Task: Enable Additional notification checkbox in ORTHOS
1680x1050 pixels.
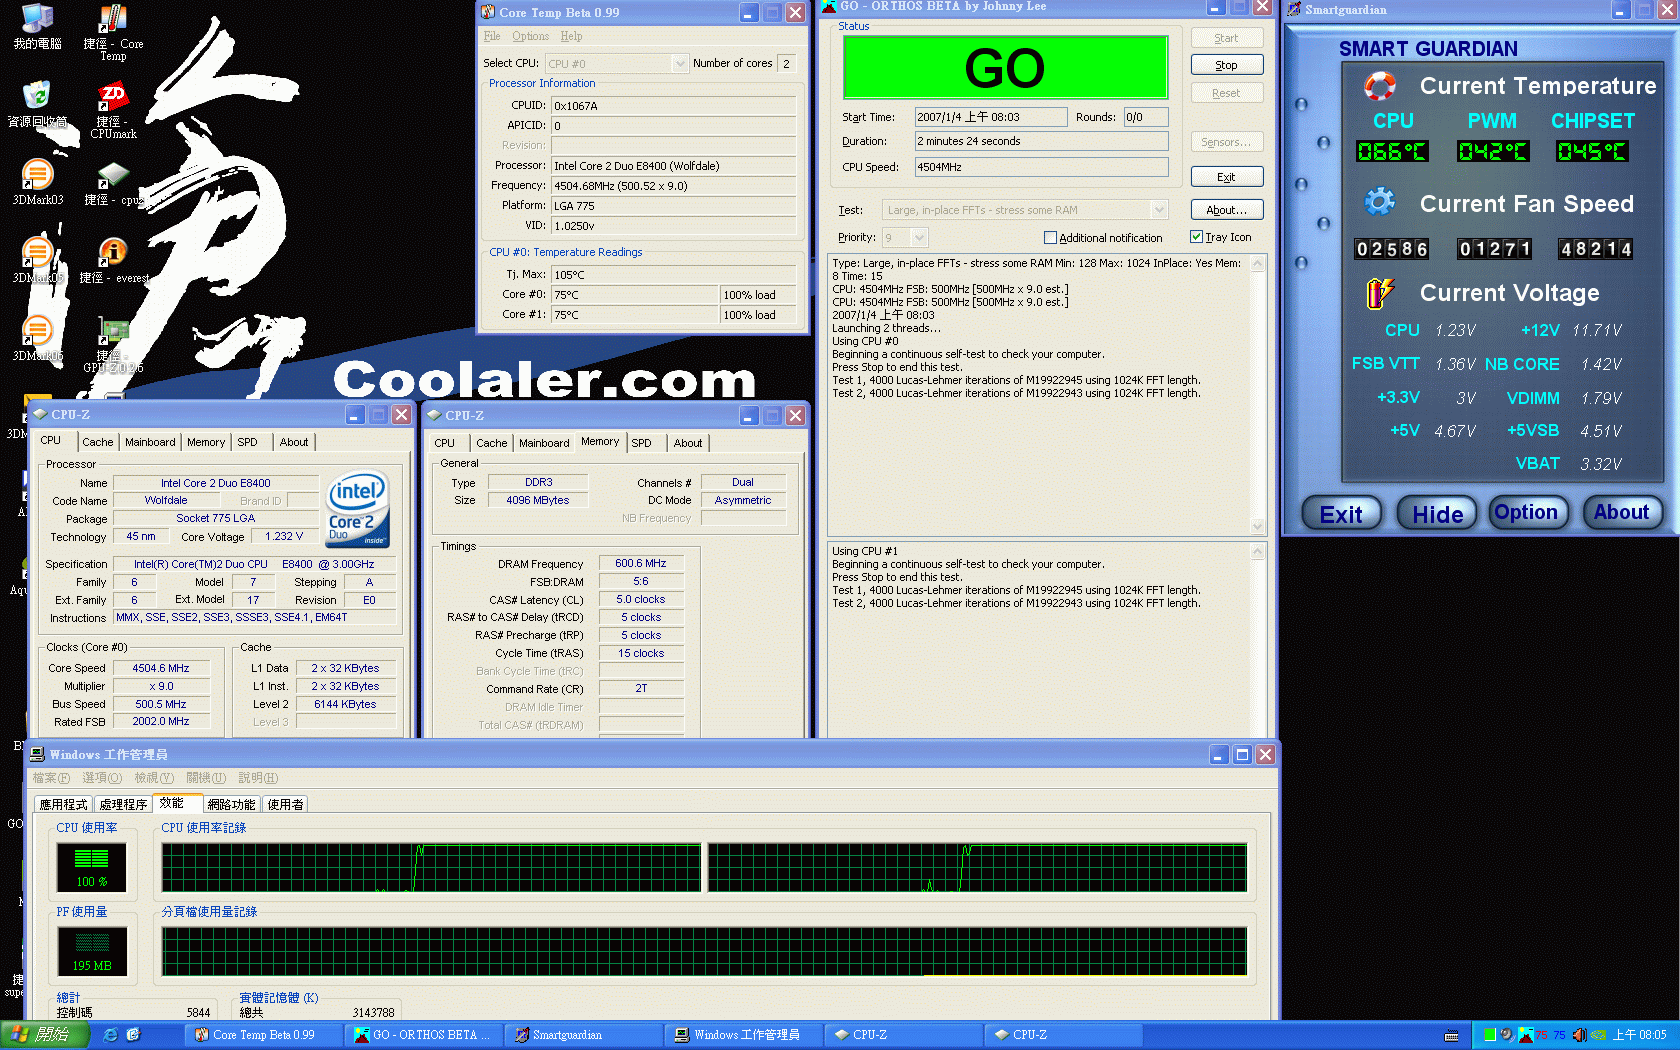Action: coord(1050,238)
